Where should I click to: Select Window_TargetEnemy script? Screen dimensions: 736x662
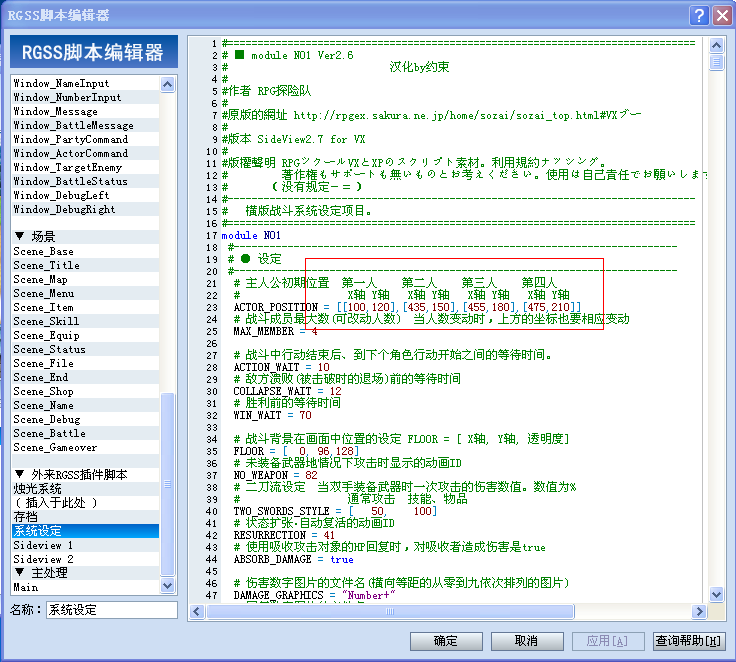(x=85, y=168)
